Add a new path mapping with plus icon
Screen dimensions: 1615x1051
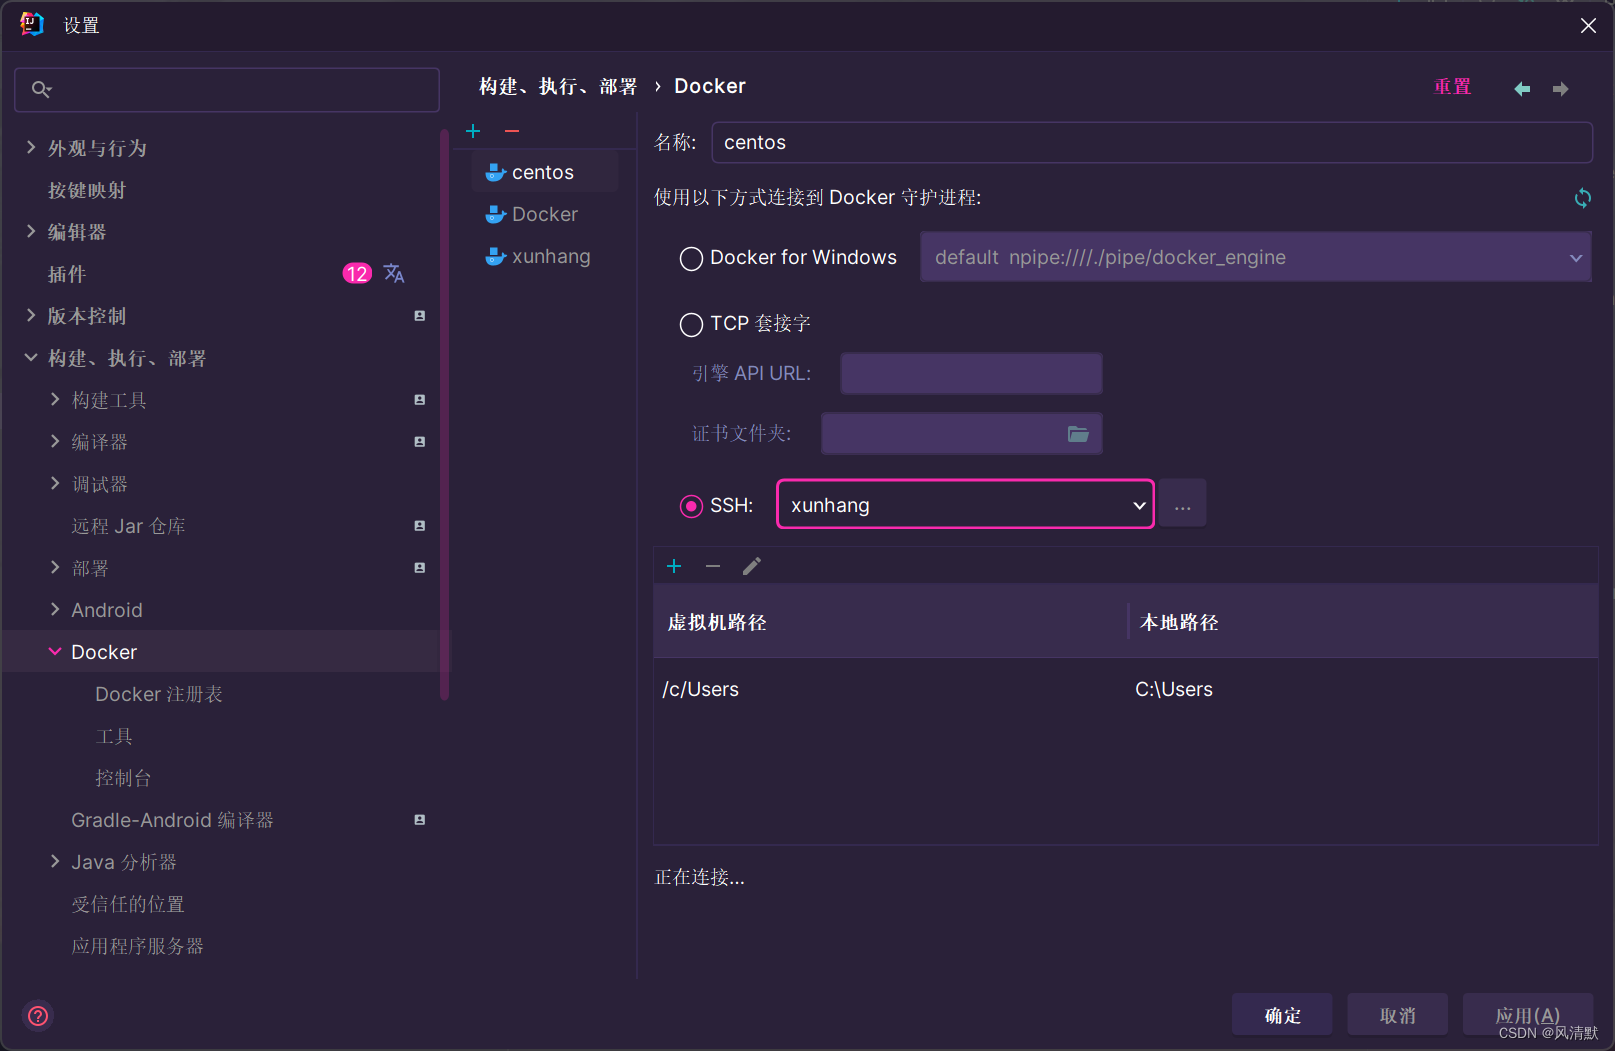click(x=674, y=565)
